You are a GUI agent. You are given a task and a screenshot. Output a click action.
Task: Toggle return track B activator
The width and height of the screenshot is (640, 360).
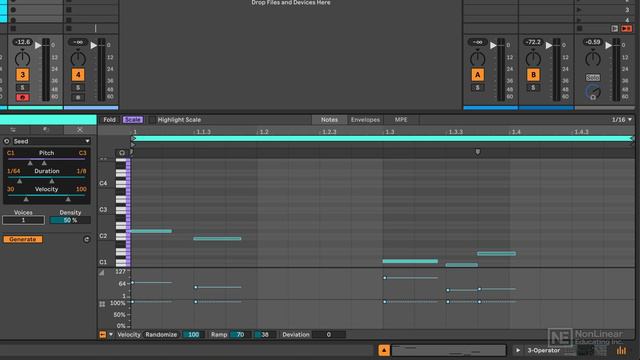pyautogui.click(x=533, y=75)
